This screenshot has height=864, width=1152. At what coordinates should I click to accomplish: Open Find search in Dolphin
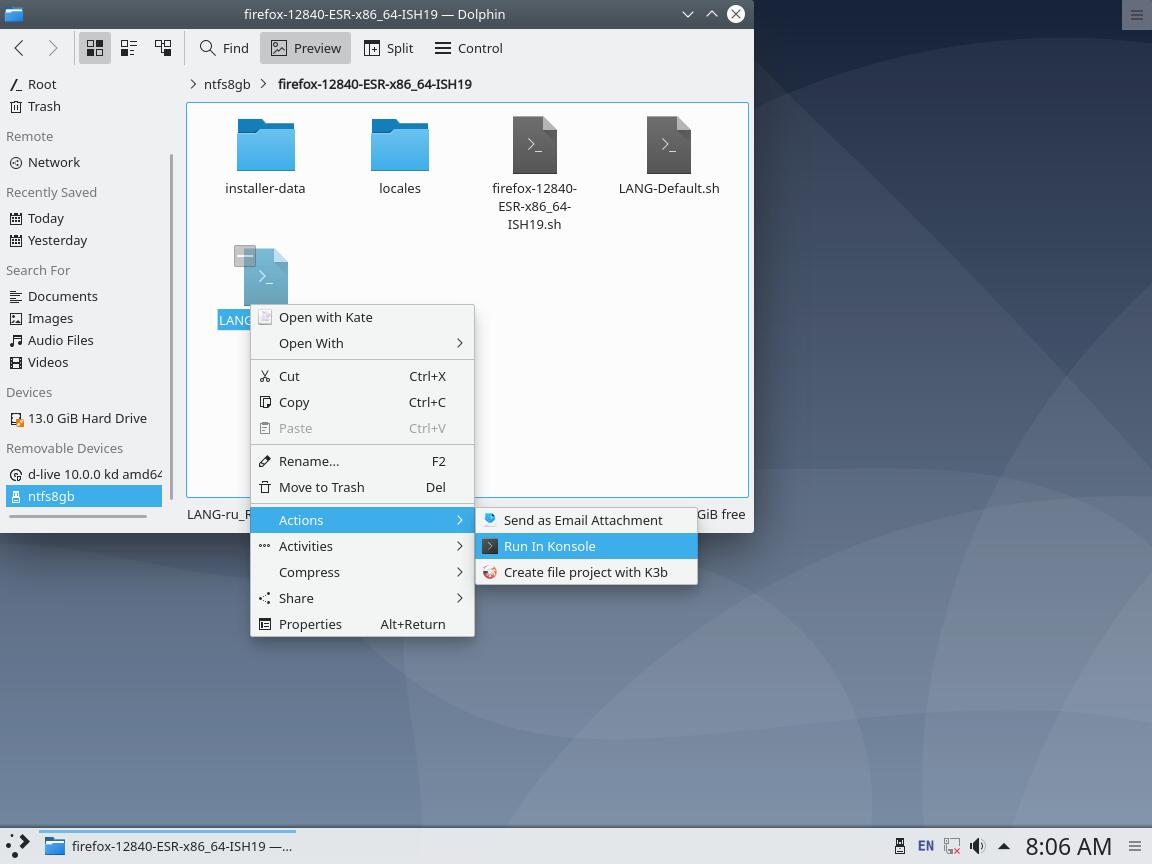tap(224, 48)
